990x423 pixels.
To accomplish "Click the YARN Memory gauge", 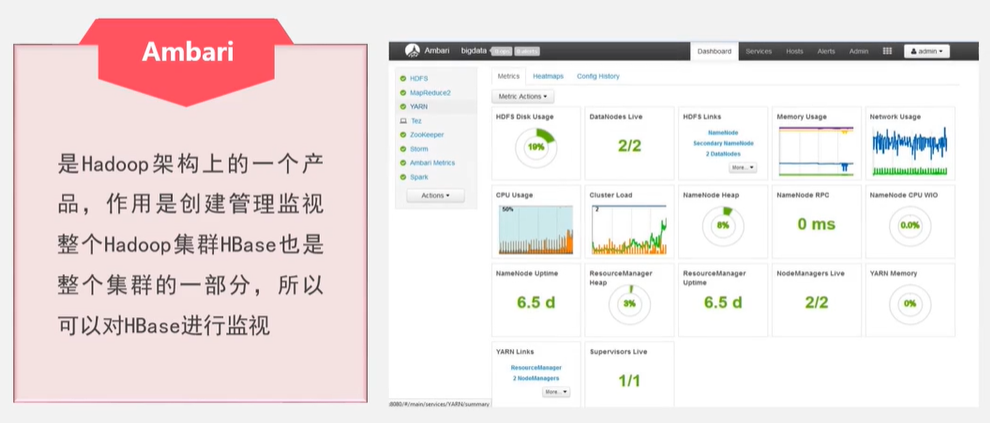I will pos(910,304).
